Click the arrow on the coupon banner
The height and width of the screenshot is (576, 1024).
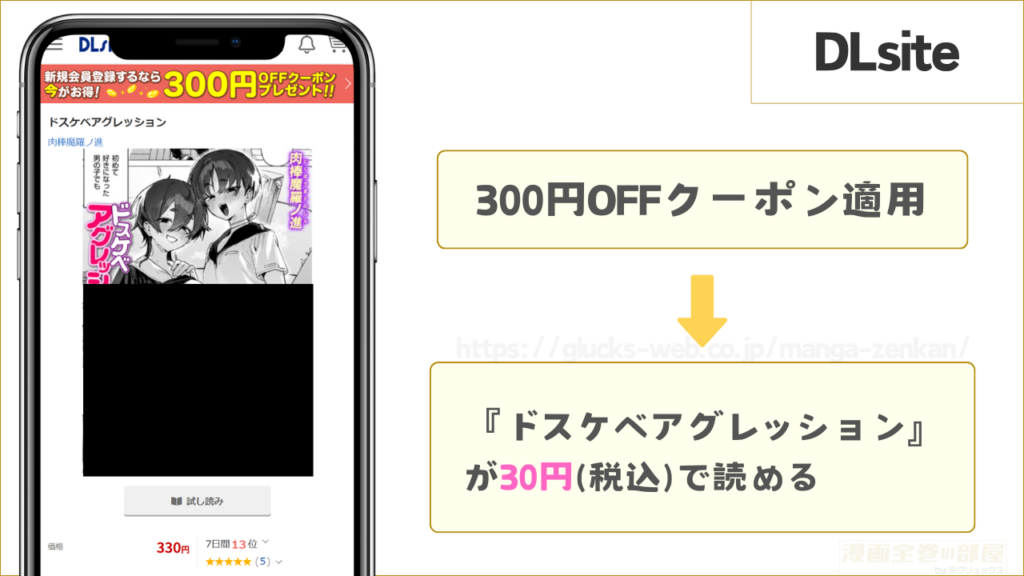pos(347,84)
